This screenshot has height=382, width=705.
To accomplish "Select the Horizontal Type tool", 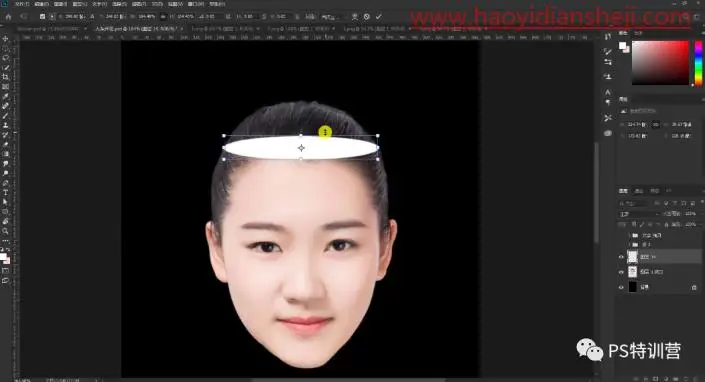I will click(5, 192).
